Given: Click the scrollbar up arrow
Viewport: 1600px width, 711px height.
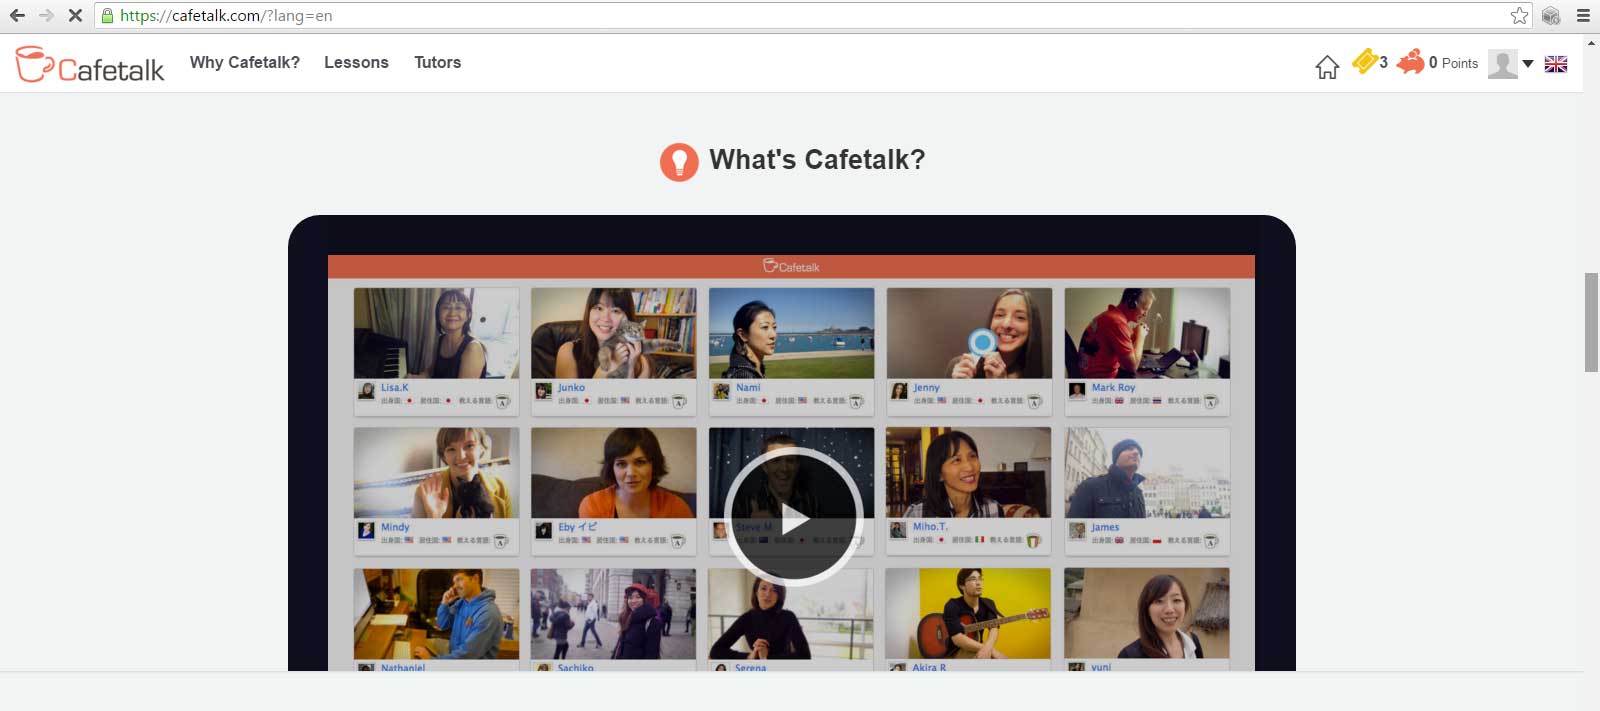Looking at the screenshot, I should pos(1591,42).
